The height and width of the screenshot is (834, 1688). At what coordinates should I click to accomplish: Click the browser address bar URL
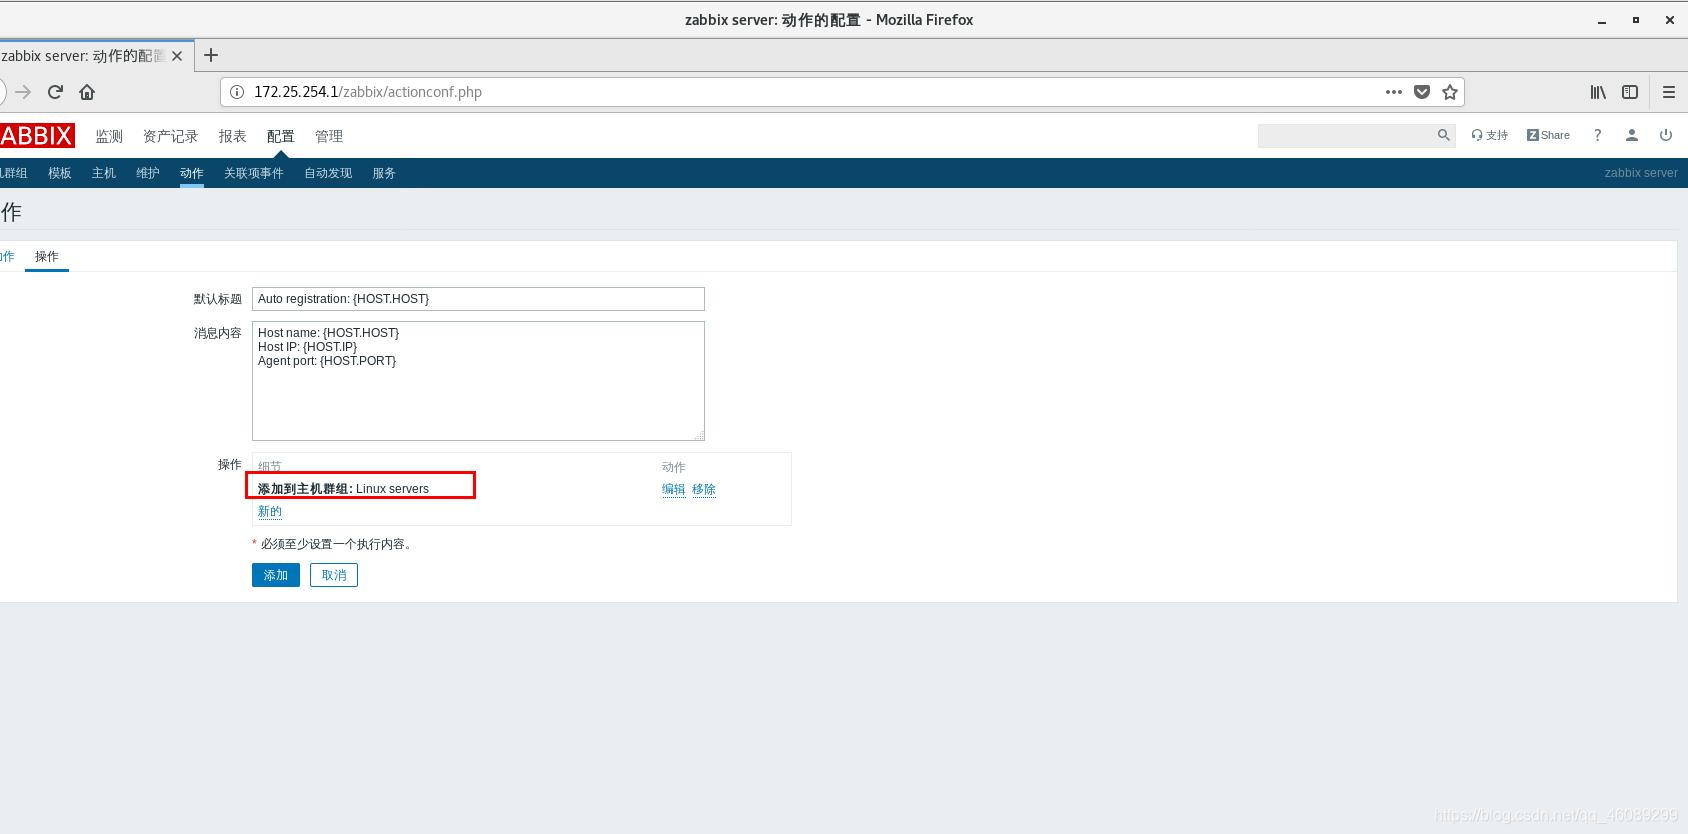click(x=368, y=92)
